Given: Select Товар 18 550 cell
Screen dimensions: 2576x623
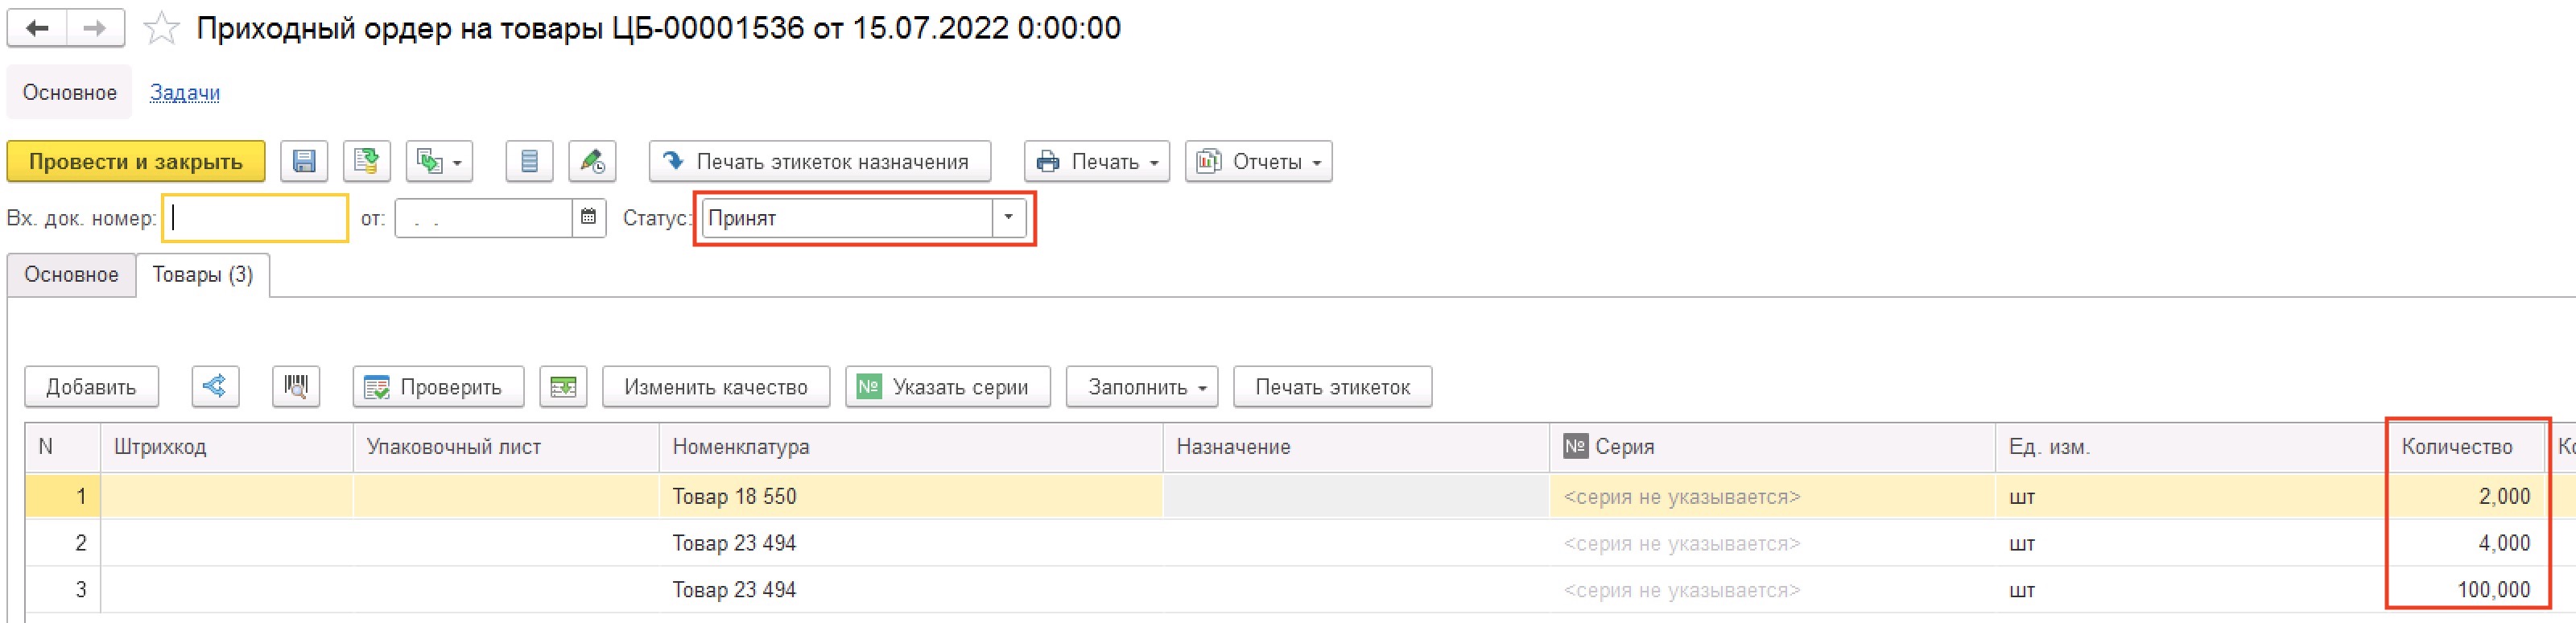Looking at the screenshot, I should [911, 496].
